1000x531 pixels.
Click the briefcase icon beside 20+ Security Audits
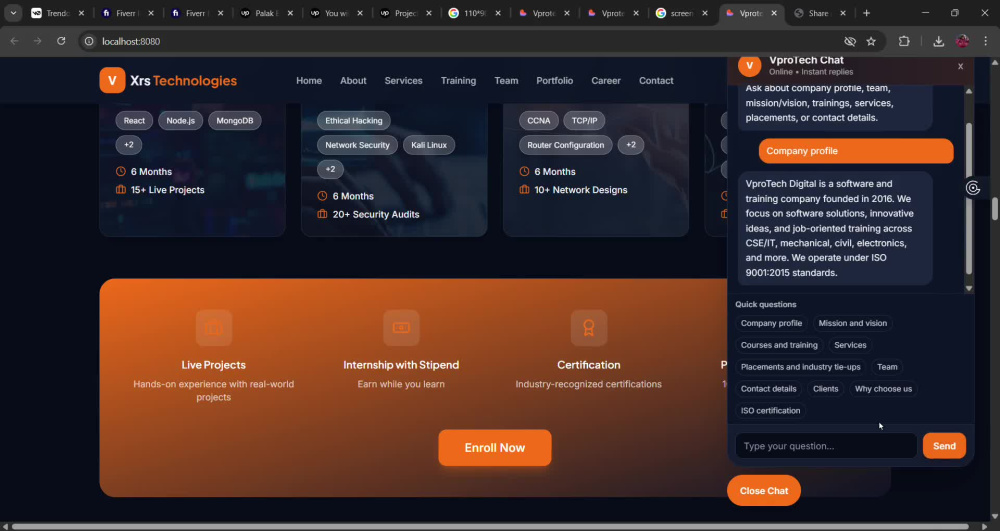click(322, 214)
